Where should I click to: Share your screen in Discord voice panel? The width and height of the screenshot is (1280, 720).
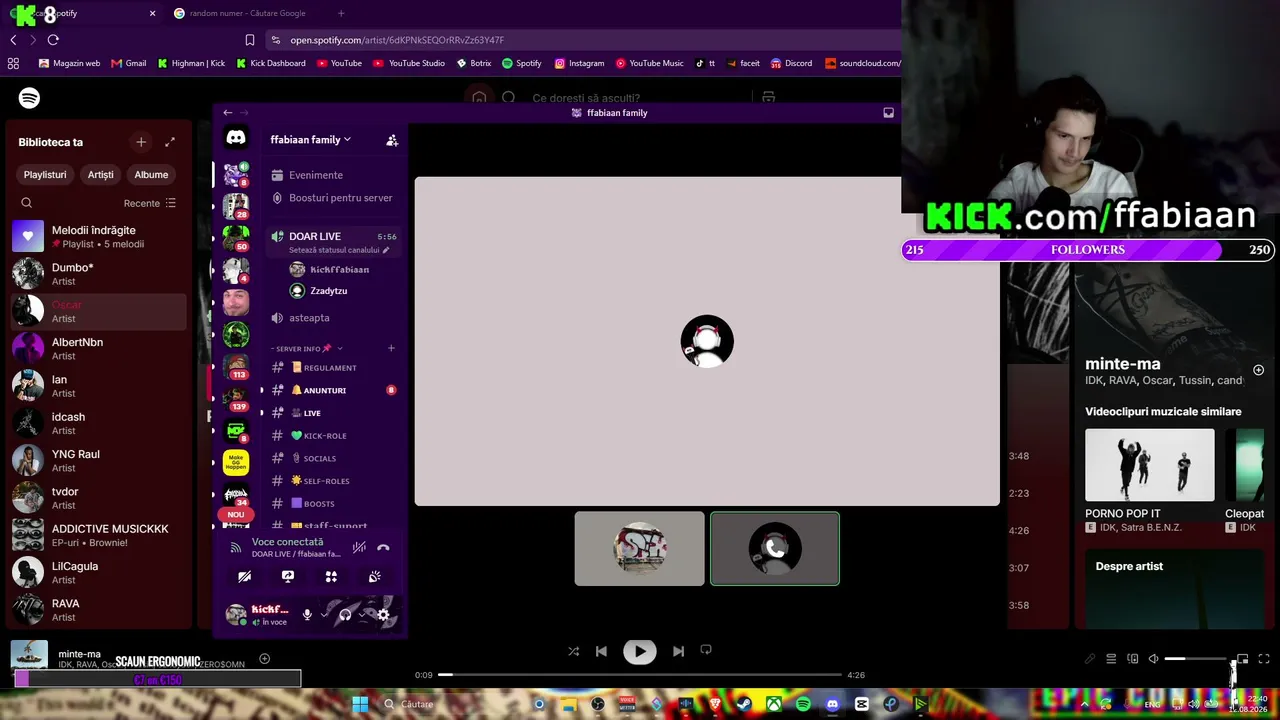click(x=288, y=576)
